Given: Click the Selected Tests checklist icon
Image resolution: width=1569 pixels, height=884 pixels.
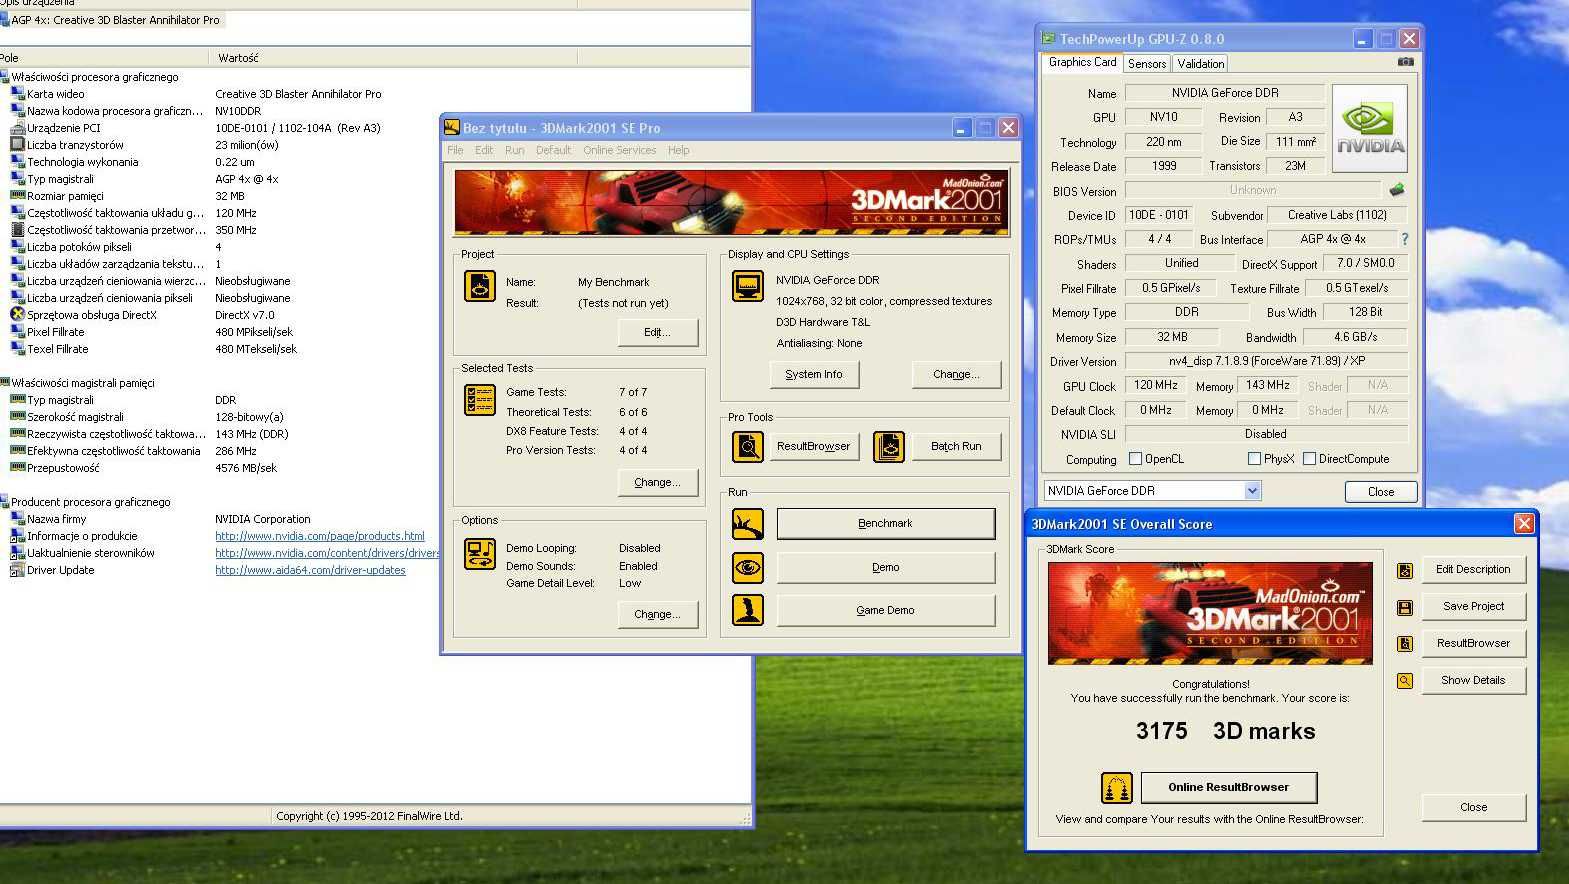Looking at the screenshot, I should (480, 400).
